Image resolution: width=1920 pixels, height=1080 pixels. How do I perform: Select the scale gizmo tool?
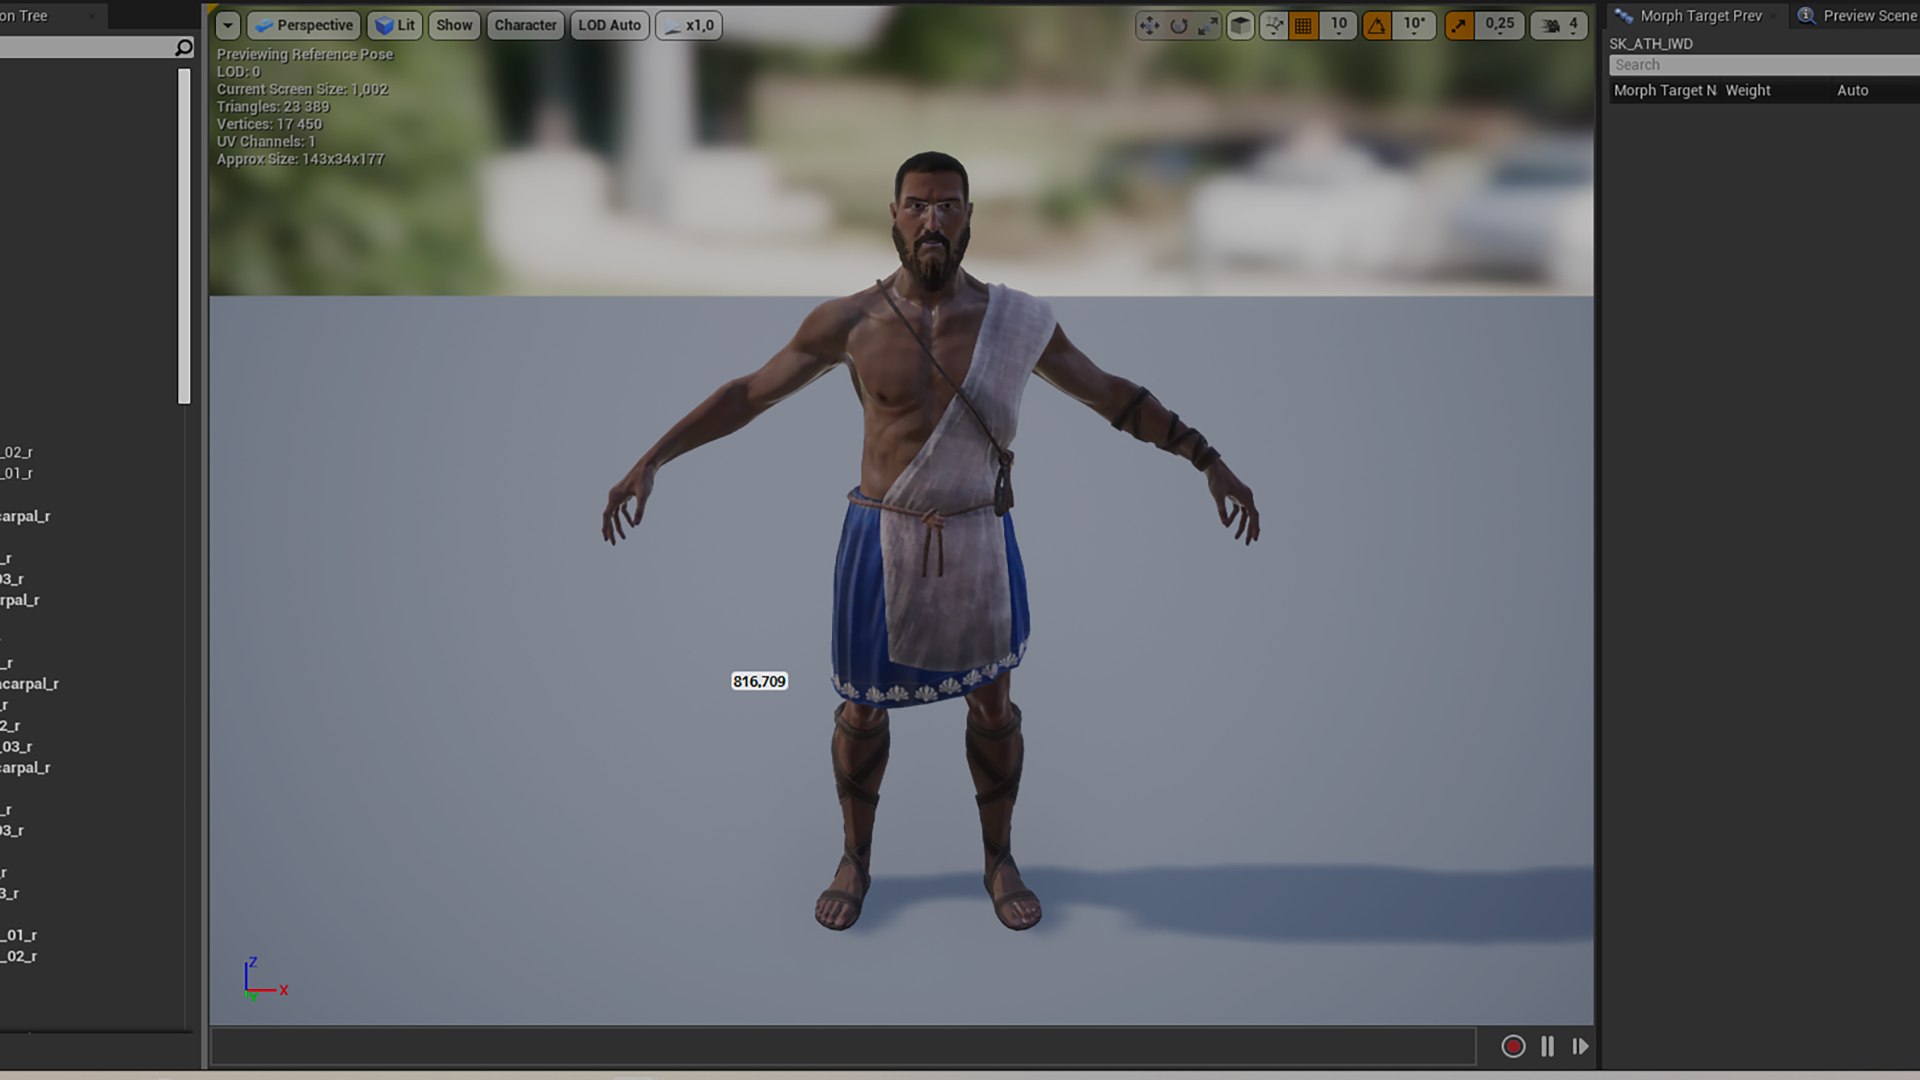coord(1208,26)
